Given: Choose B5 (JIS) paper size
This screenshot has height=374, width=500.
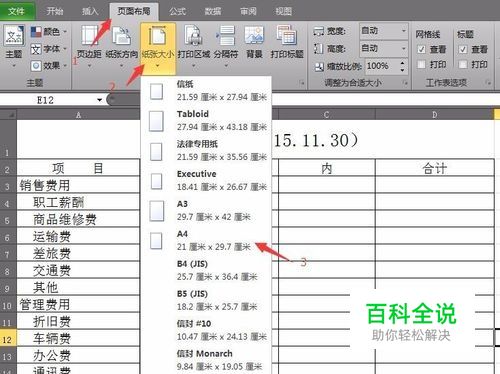Looking at the screenshot, I should [207, 301].
